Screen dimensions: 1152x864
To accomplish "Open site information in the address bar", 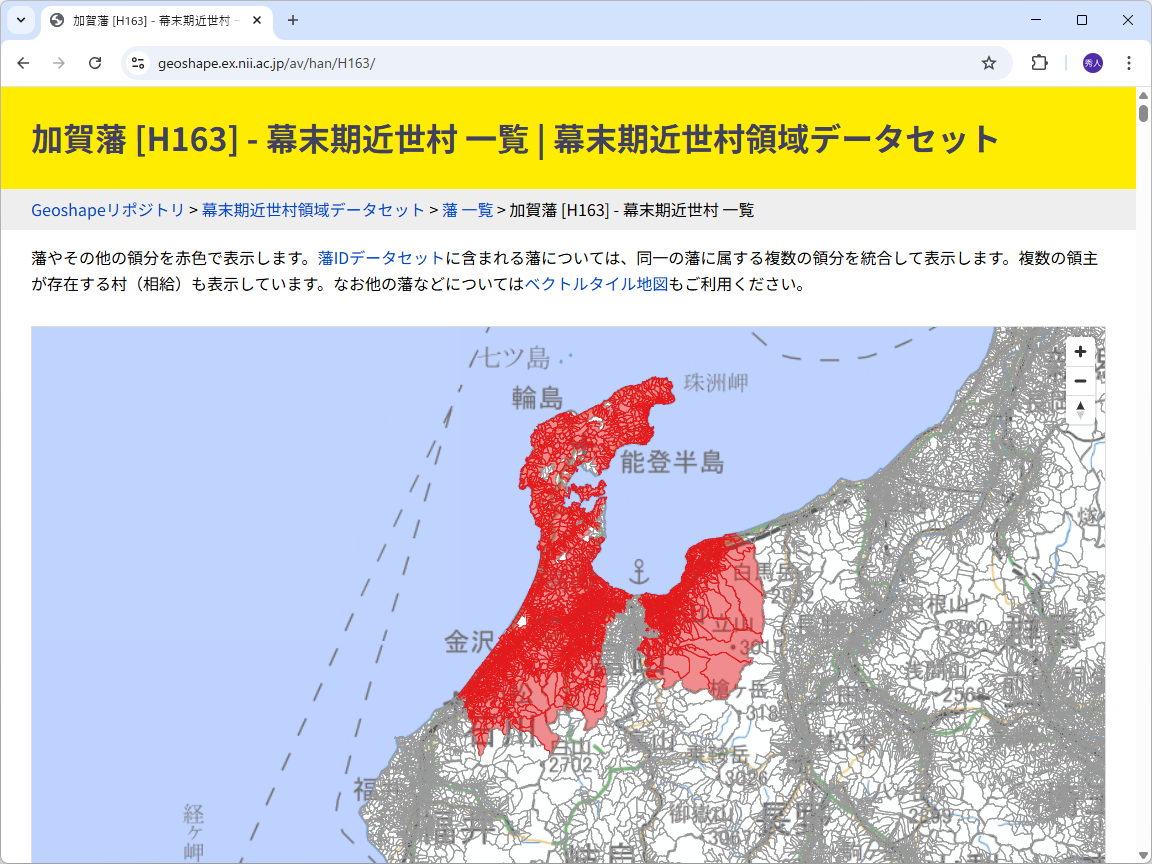I will click(x=137, y=62).
